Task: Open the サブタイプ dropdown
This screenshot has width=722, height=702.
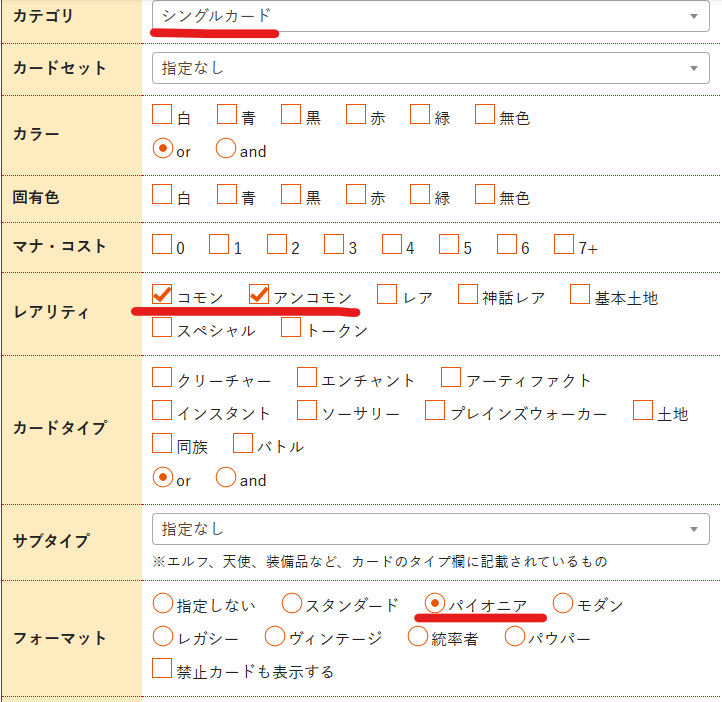Action: click(x=430, y=529)
